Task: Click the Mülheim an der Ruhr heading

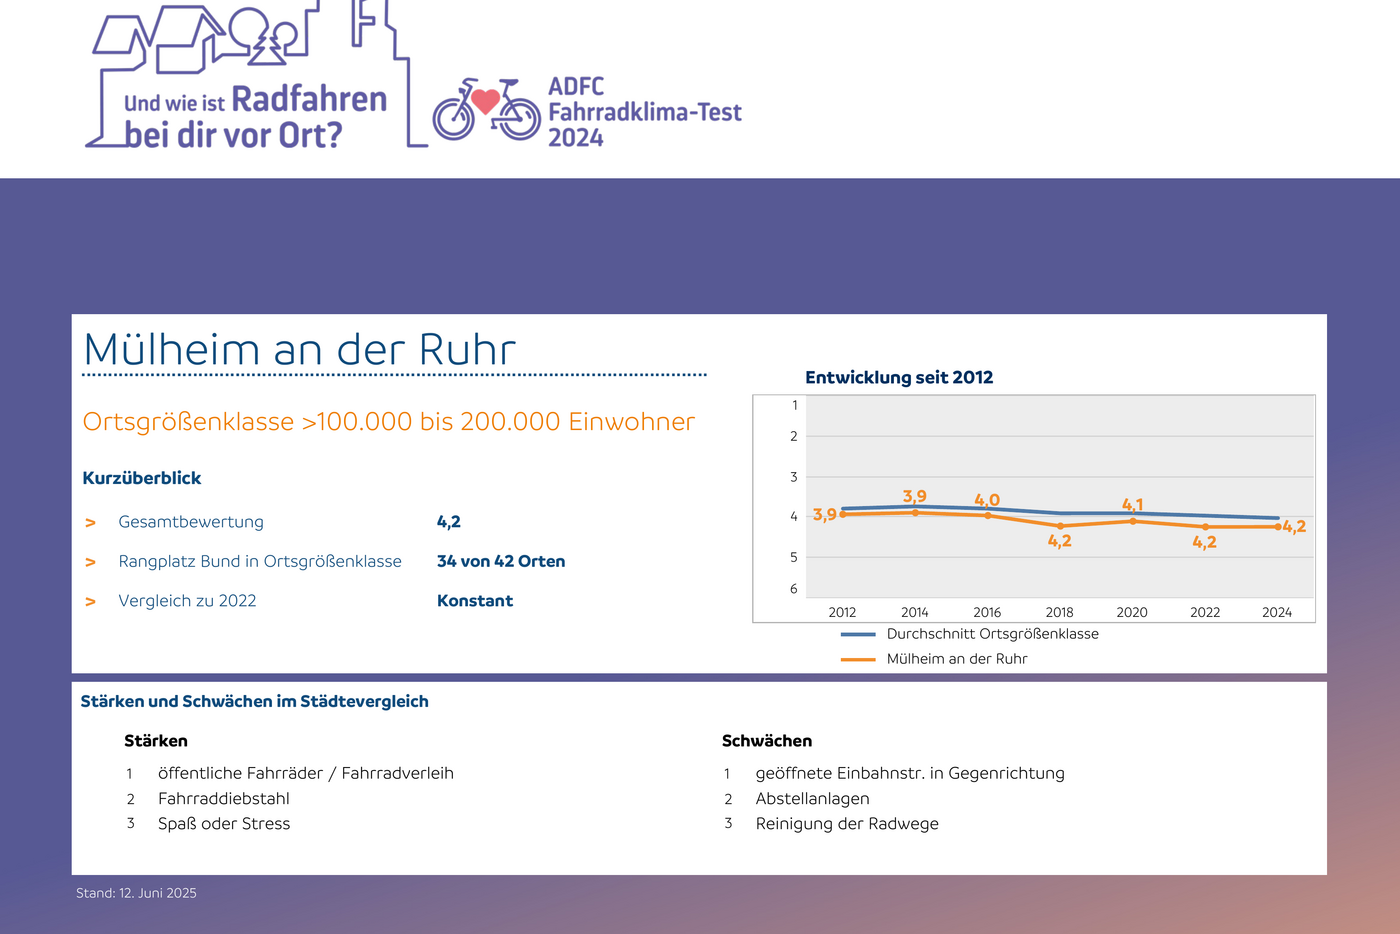Action: (x=299, y=349)
